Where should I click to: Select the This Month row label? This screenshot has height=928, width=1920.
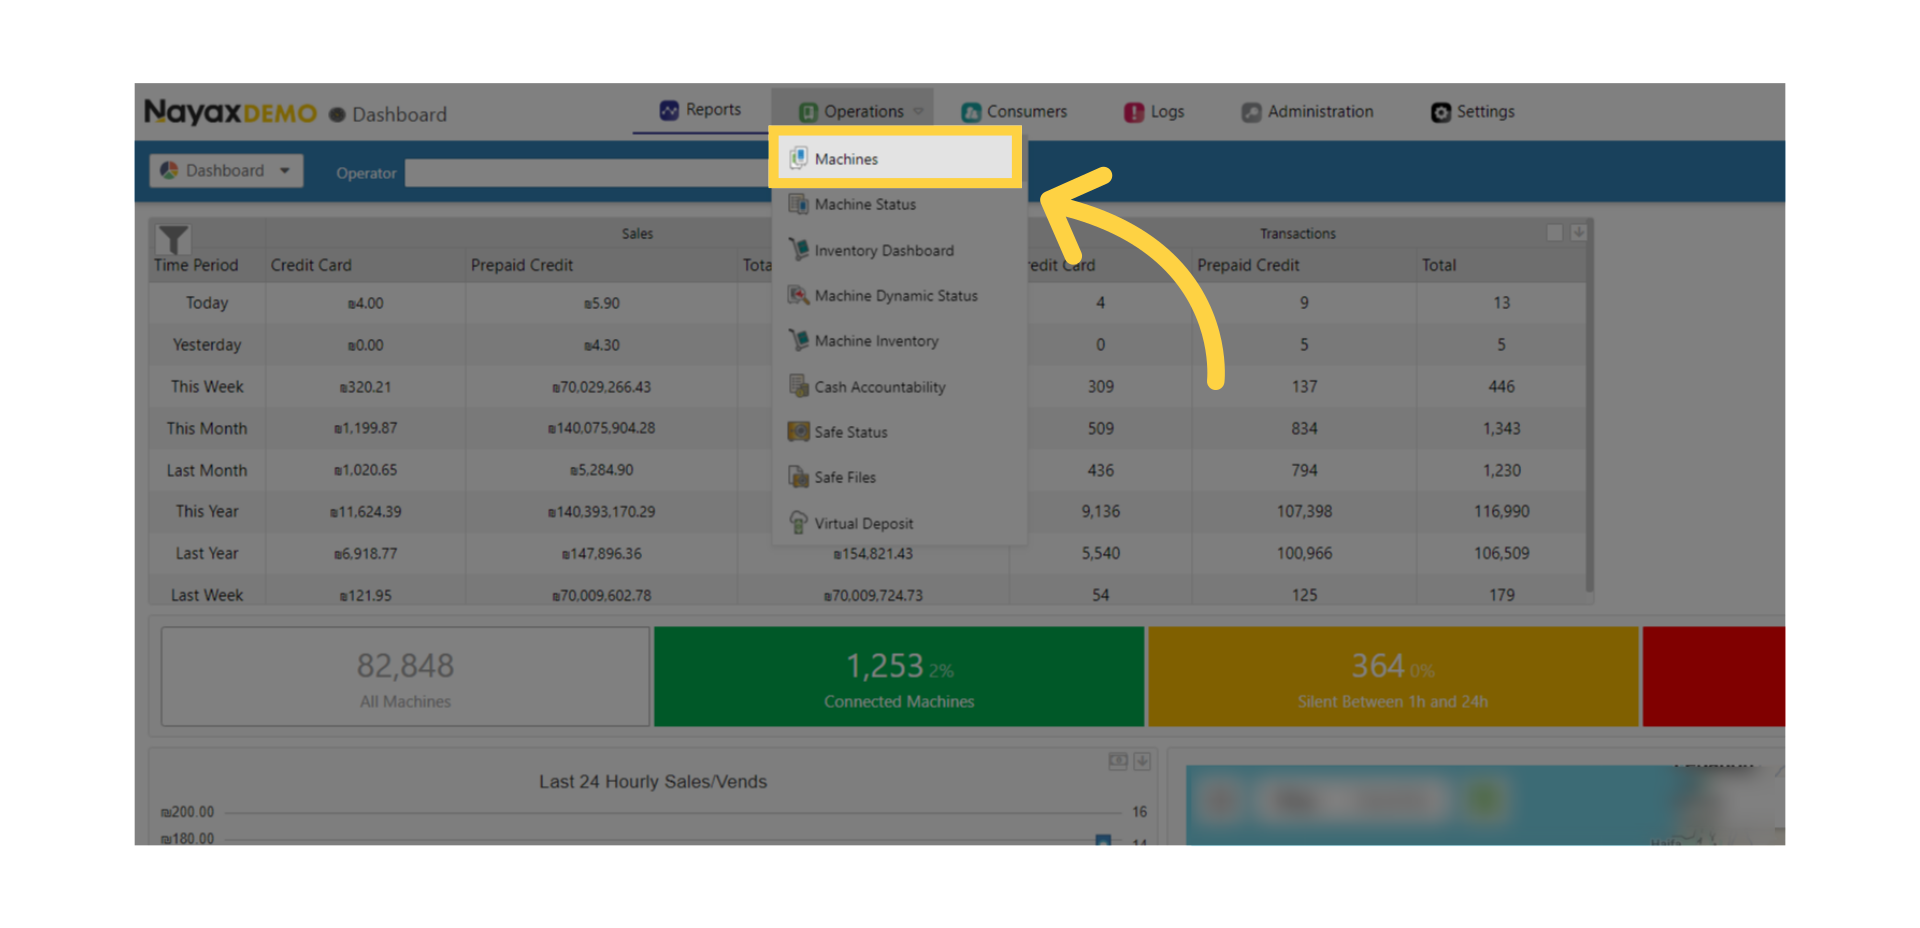point(207,428)
